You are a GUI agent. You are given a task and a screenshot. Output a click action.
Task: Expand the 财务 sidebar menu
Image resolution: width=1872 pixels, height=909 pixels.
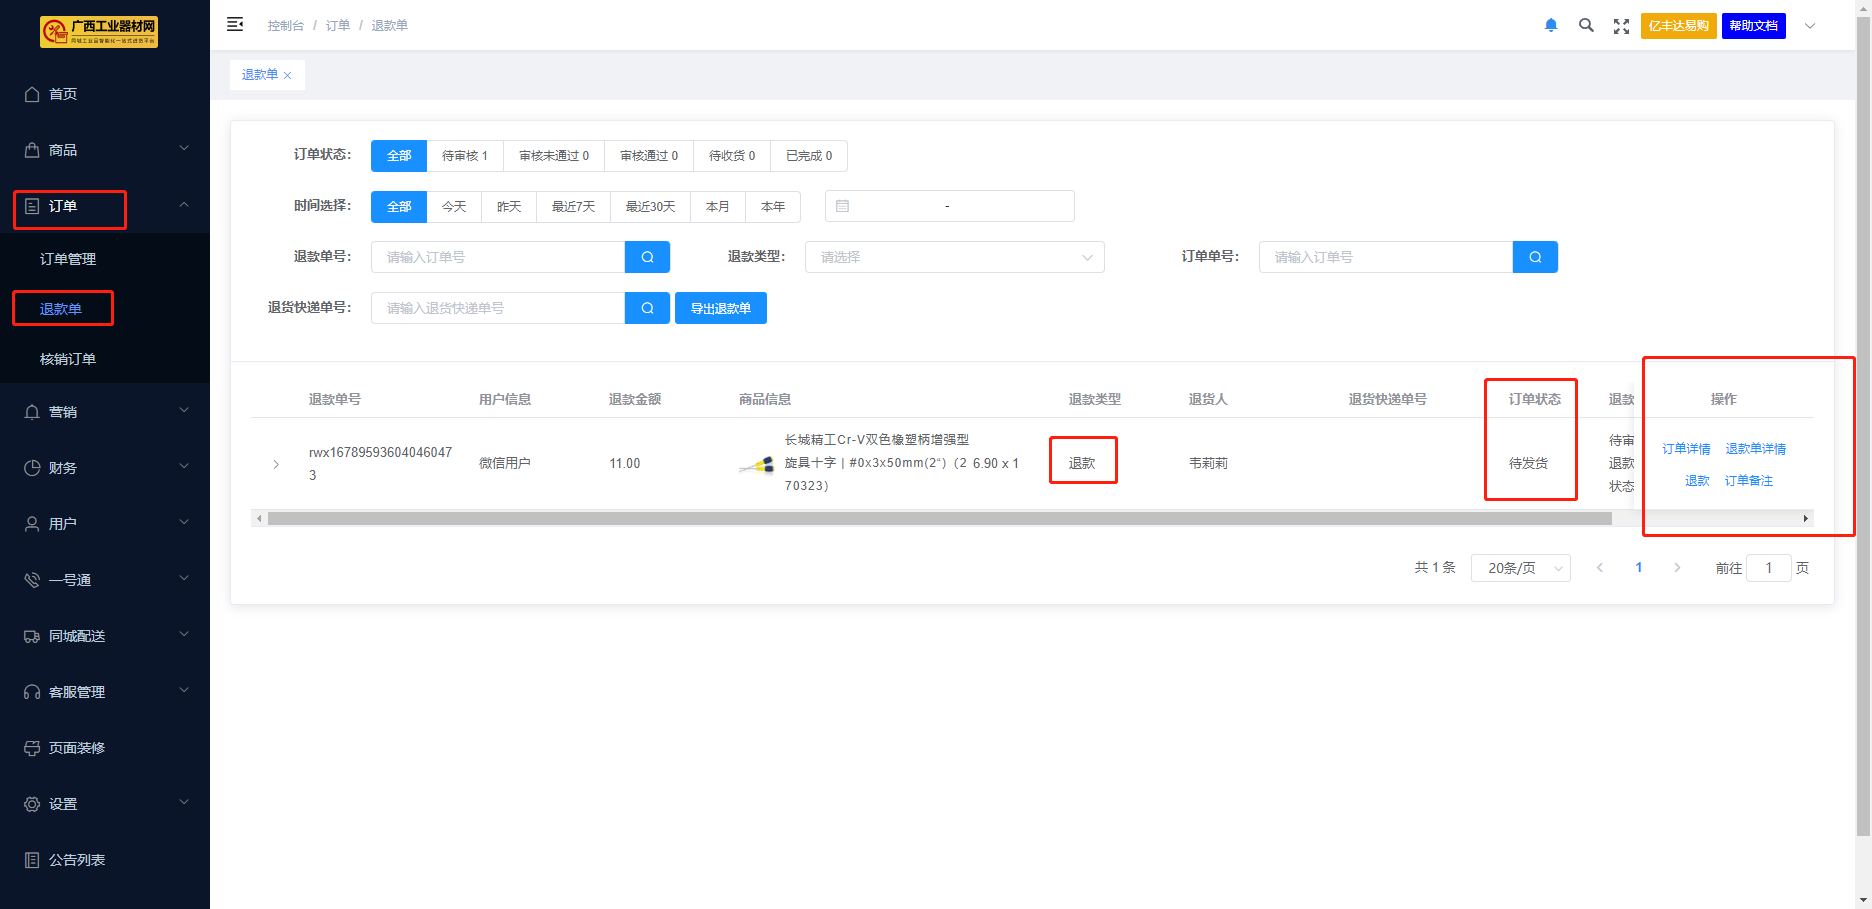[x=105, y=468]
